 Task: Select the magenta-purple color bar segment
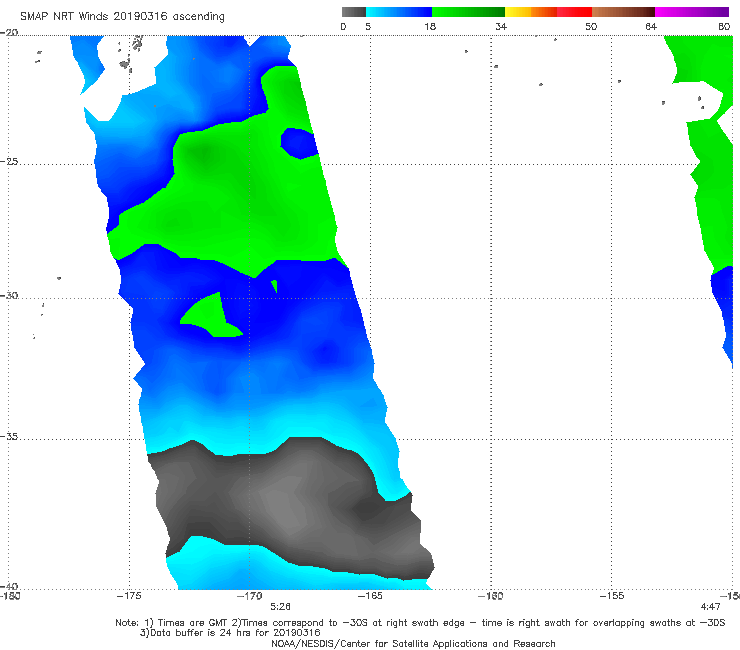[x=692, y=12]
